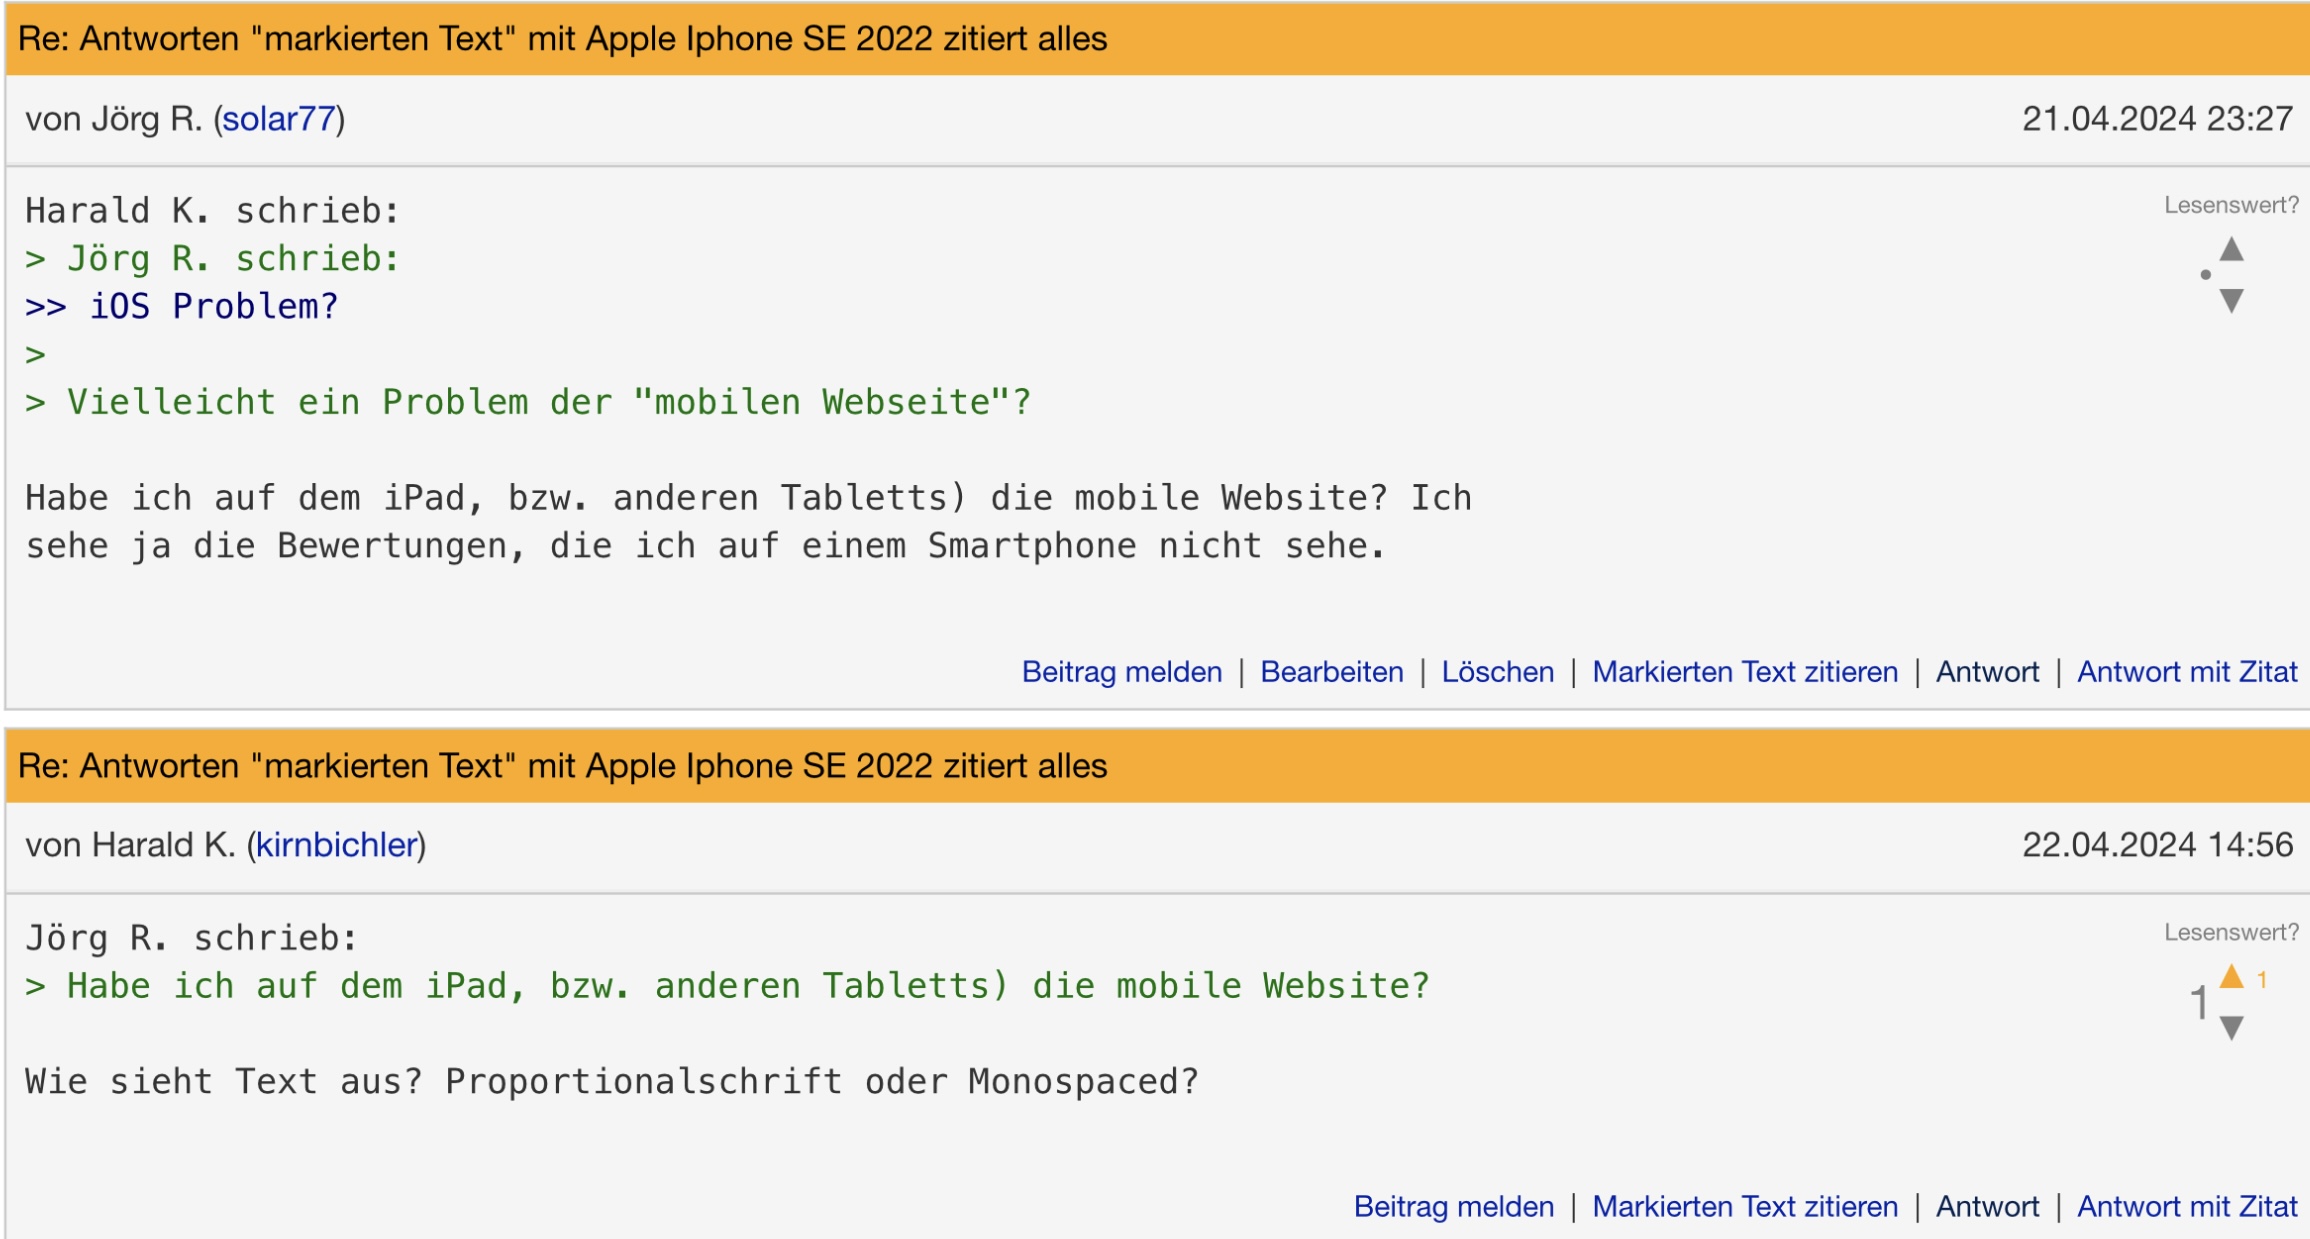Click Antwort on Jörg R.'s post
Screen dimensions: 2310x1239
tap(1987, 672)
